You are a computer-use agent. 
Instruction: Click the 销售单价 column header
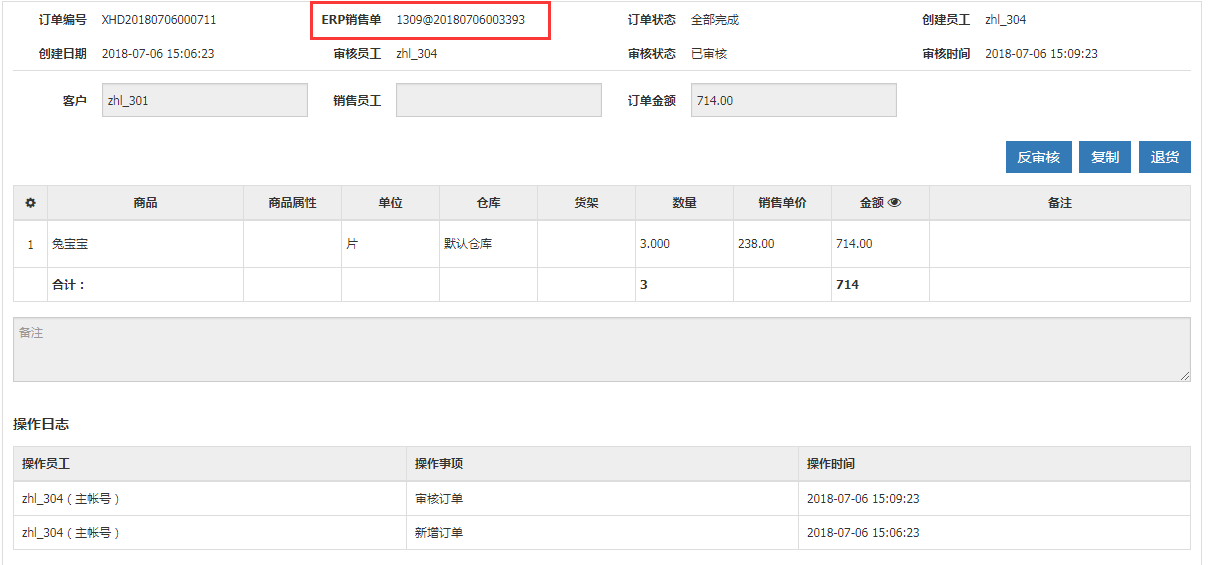[x=781, y=203]
